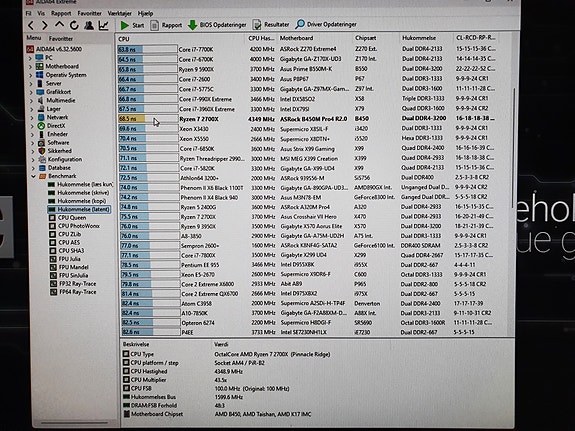Click the Up level arrow icon
575x431 pixels.
tap(59, 25)
